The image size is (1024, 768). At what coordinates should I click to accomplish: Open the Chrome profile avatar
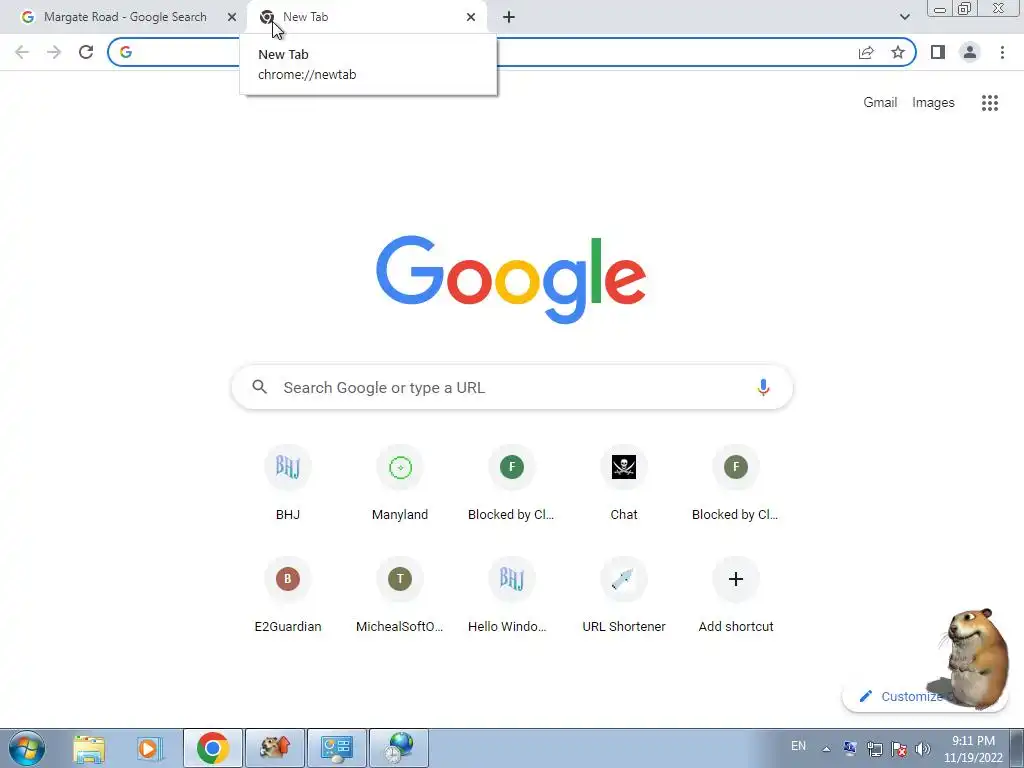(970, 52)
